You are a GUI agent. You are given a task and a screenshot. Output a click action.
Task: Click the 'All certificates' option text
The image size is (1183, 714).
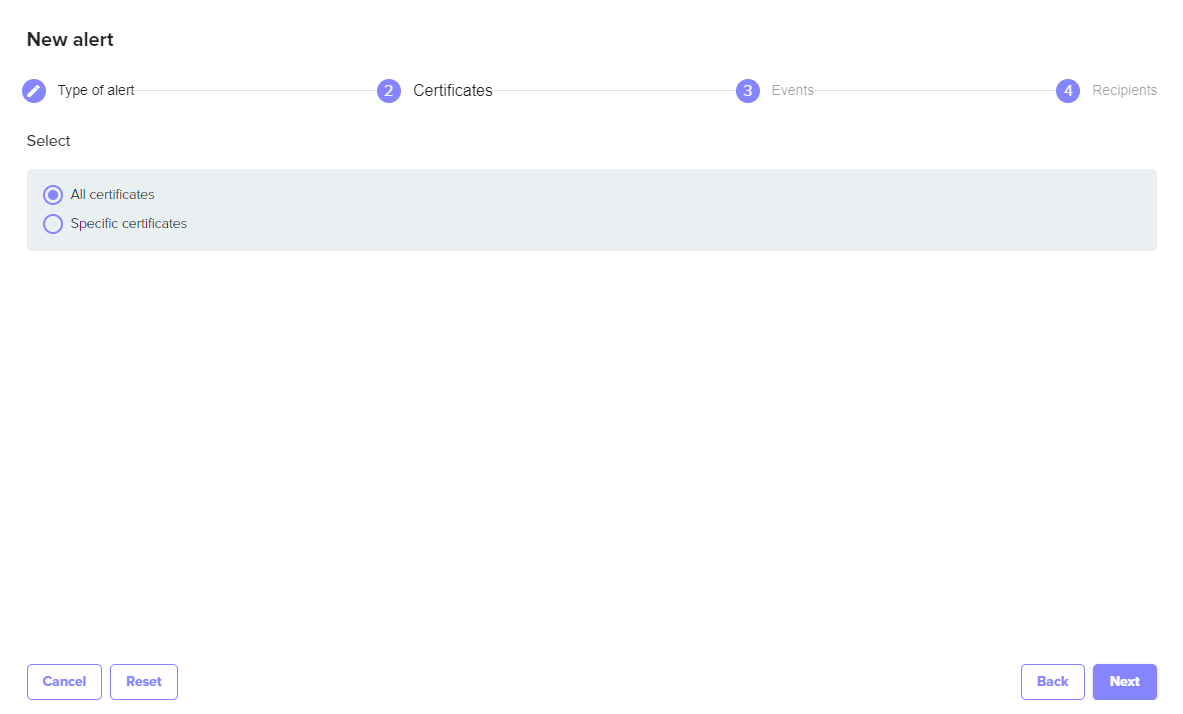click(x=113, y=195)
